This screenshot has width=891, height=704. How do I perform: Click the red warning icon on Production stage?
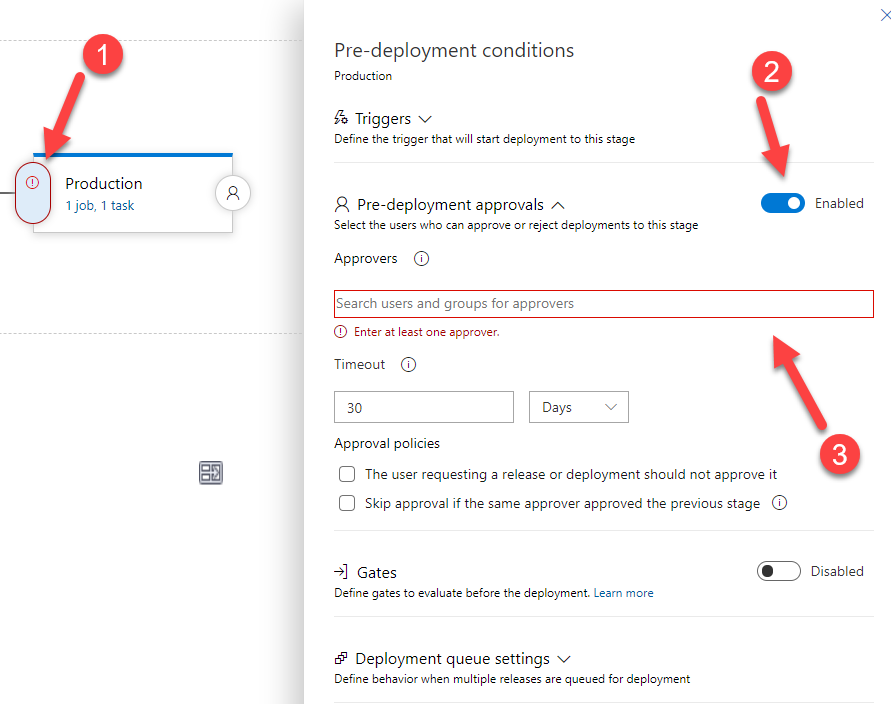coord(33,183)
